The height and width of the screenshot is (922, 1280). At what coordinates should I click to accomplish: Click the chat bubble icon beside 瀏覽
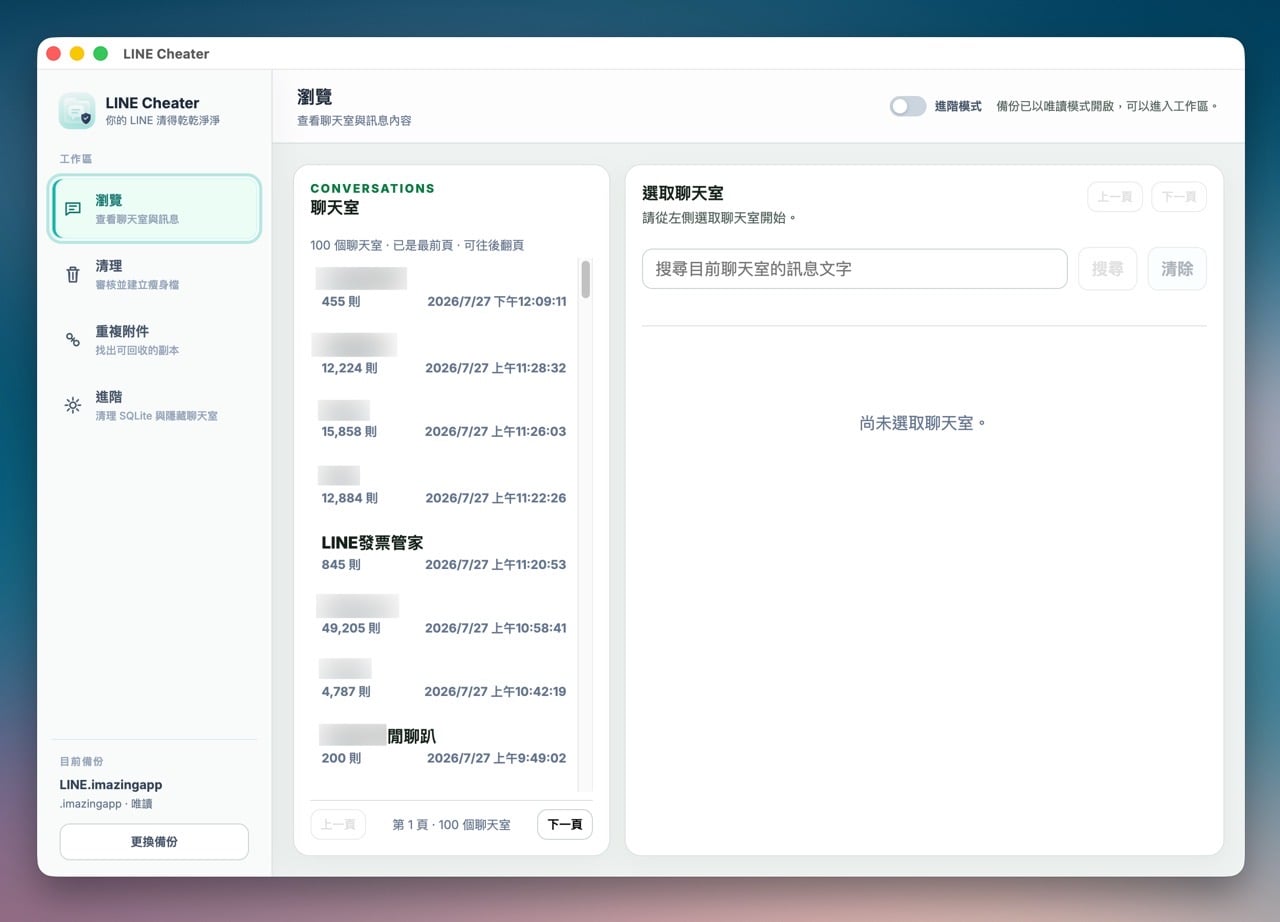click(x=73, y=209)
